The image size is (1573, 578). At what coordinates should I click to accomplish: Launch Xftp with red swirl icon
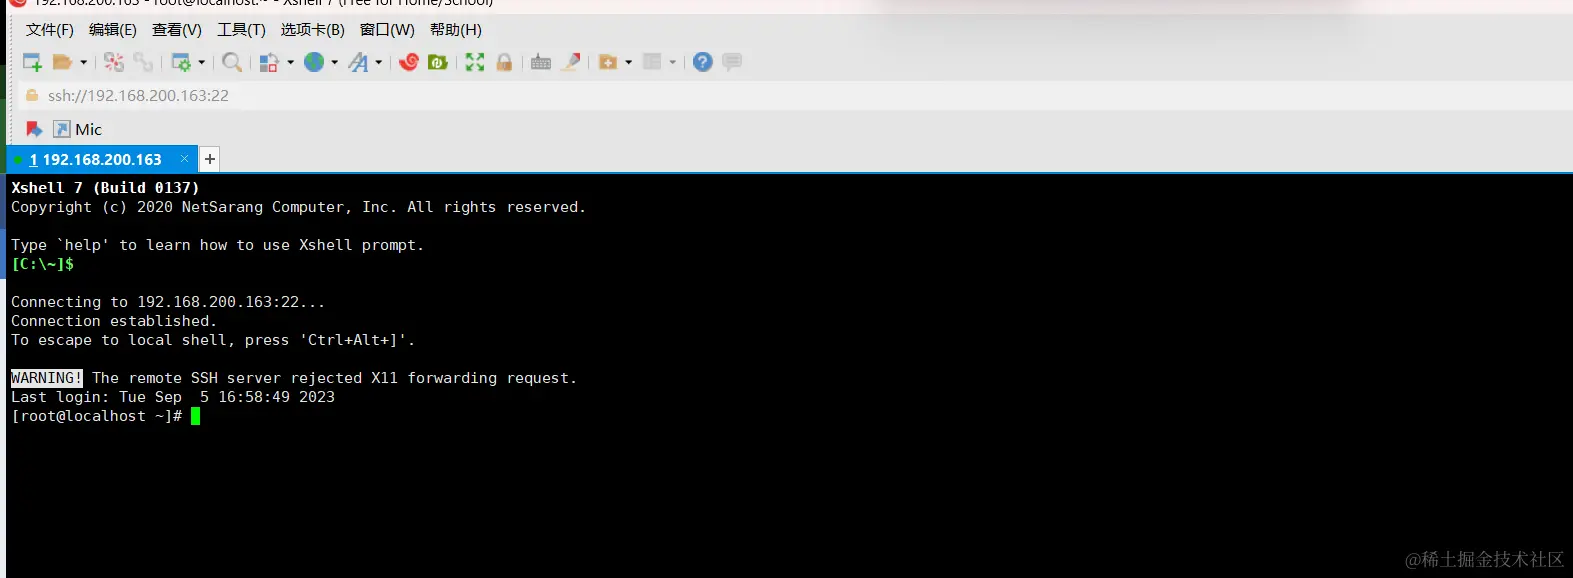[409, 62]
